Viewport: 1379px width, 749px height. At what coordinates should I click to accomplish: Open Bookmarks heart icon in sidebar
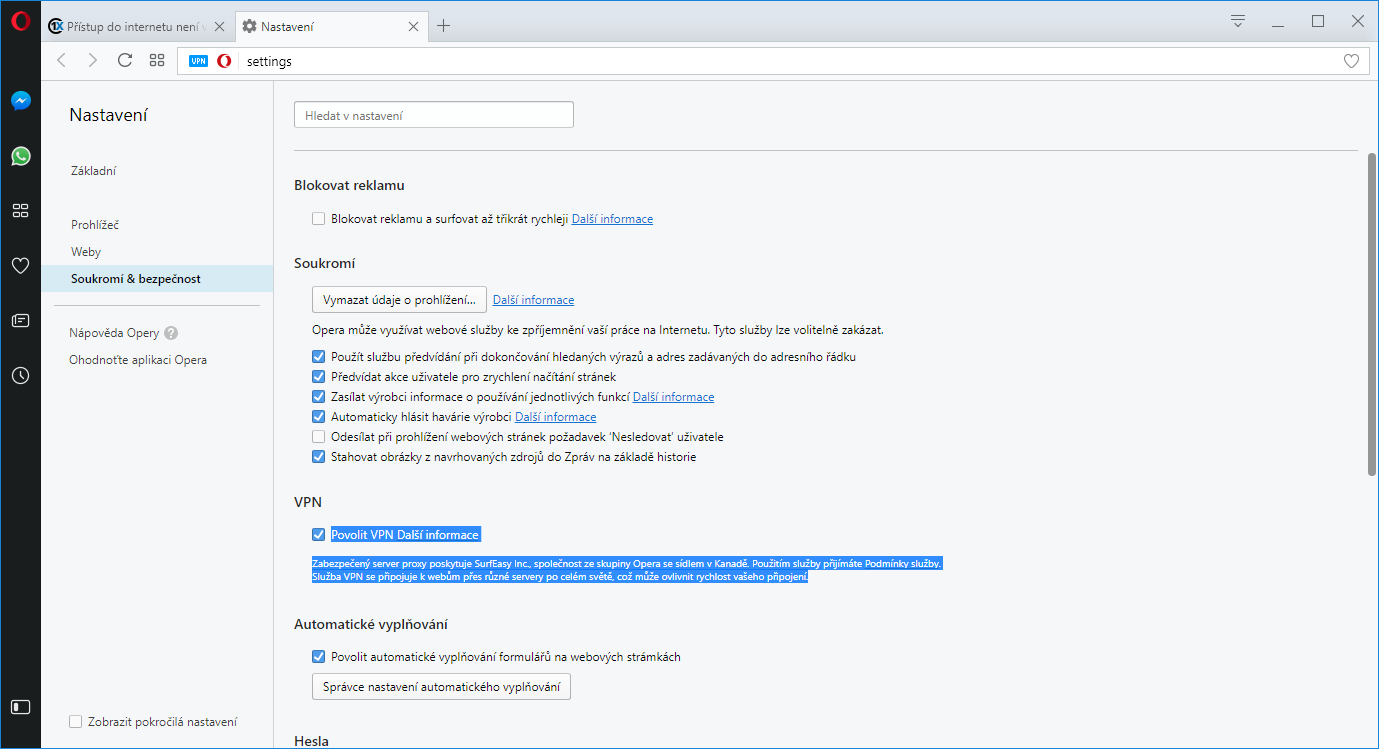[x=20, y=266]
